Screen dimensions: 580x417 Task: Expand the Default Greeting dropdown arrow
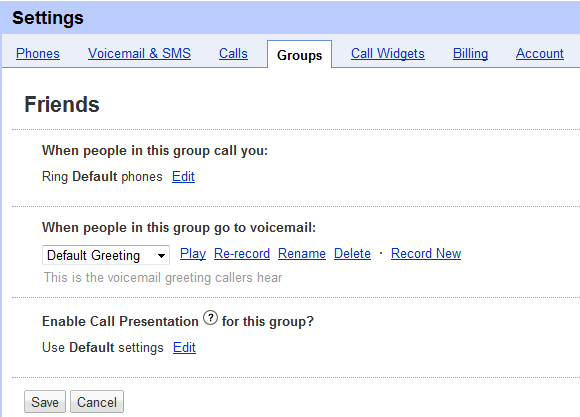[x=161, y=256]
